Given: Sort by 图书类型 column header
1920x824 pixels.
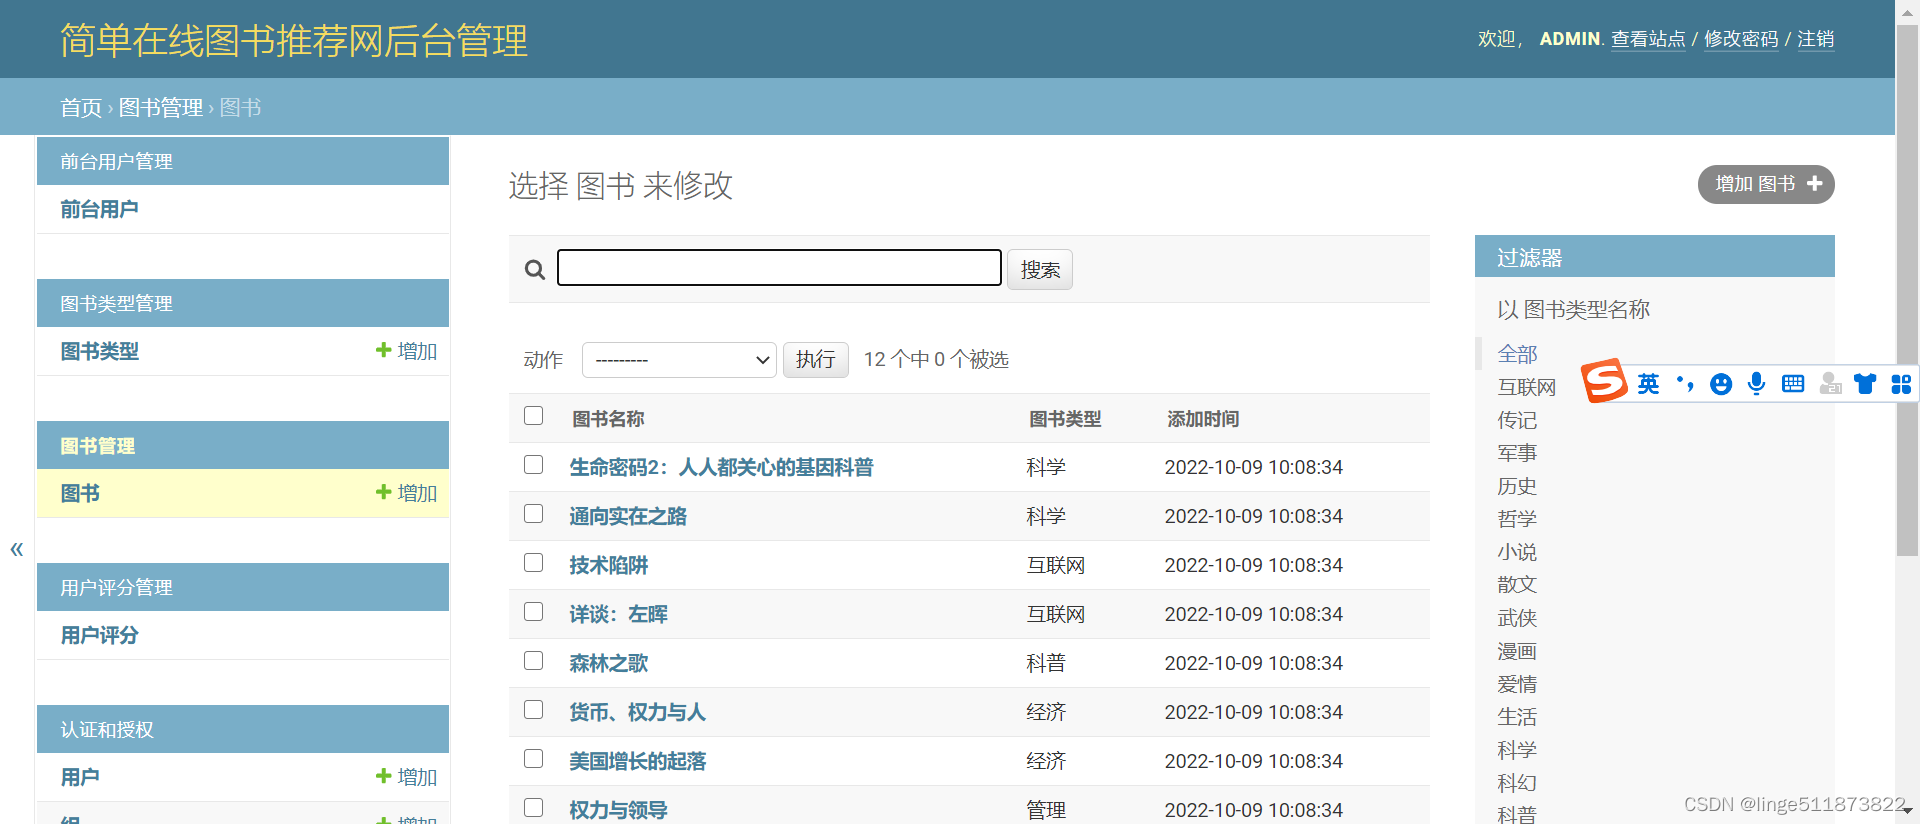Looking at the screenshot, I should [x=1065, y=419].
